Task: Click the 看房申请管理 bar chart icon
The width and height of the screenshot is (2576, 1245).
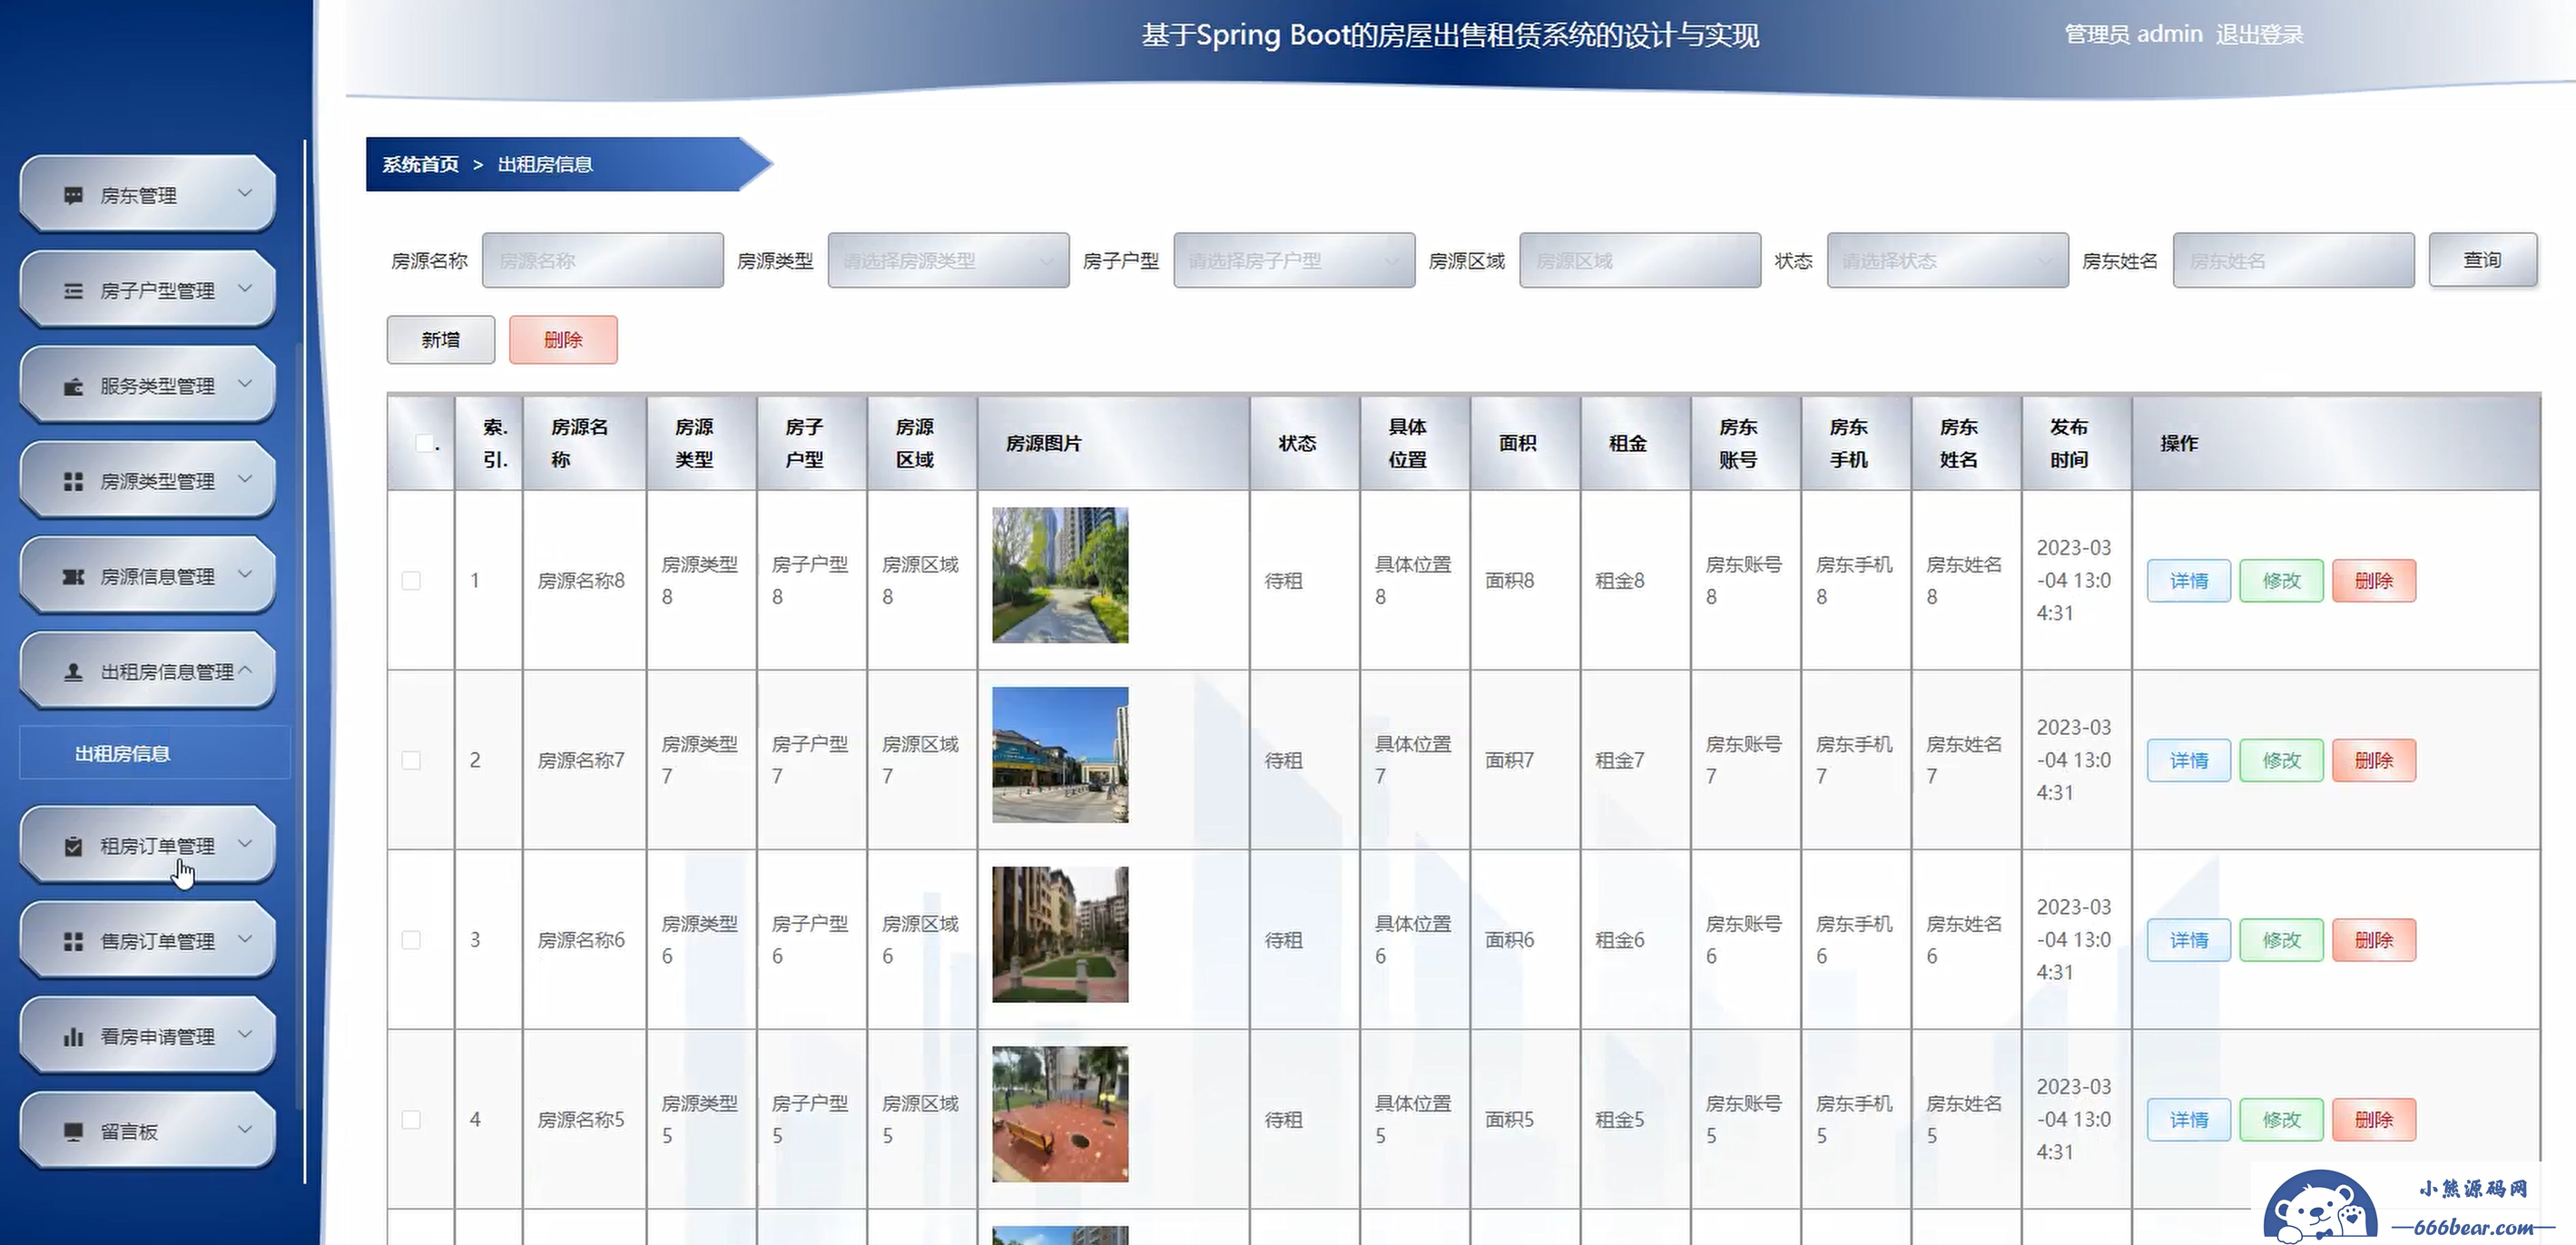Action: pos(73,1037)
